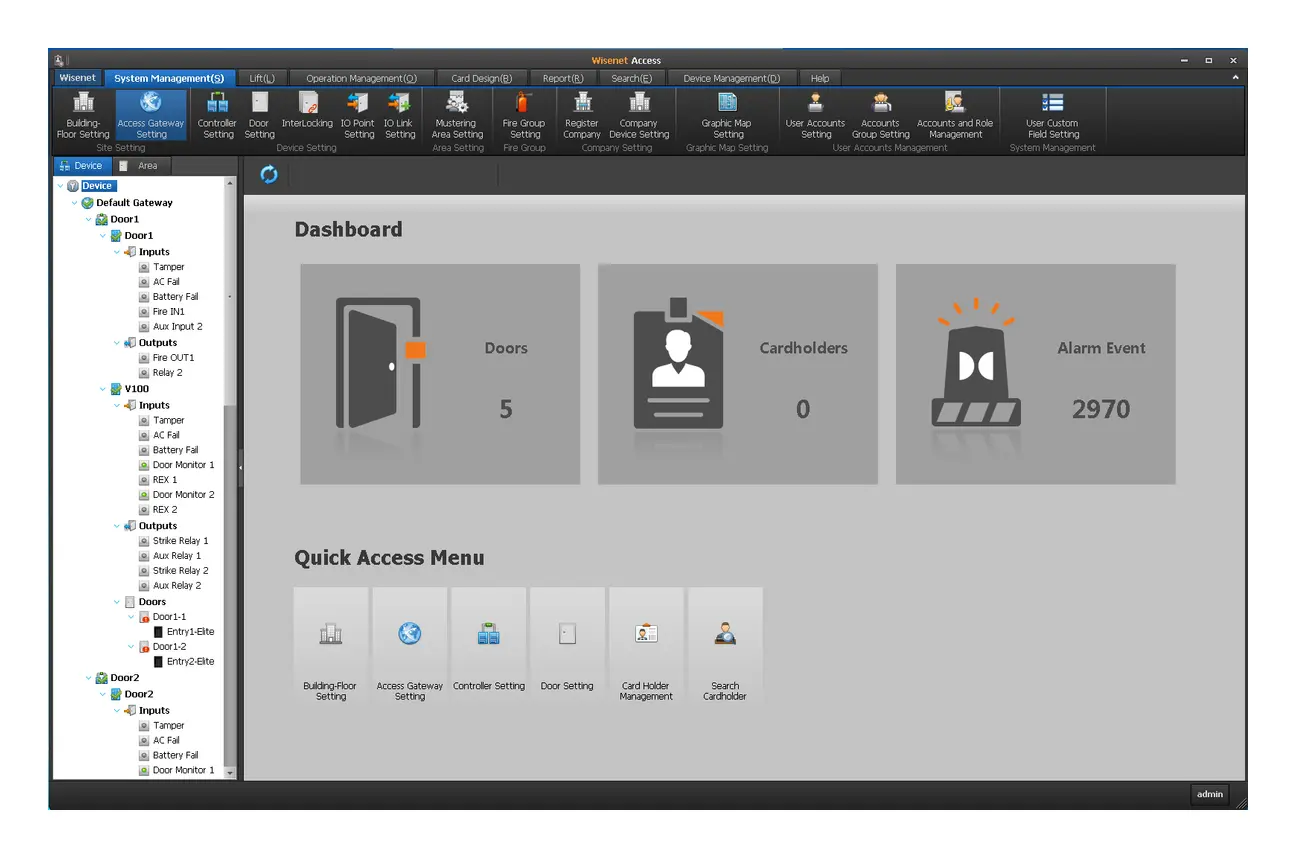Viewport: 1296px width, 858px height.
Task: Open the Register Company tool
Action: tap(582, 116)
